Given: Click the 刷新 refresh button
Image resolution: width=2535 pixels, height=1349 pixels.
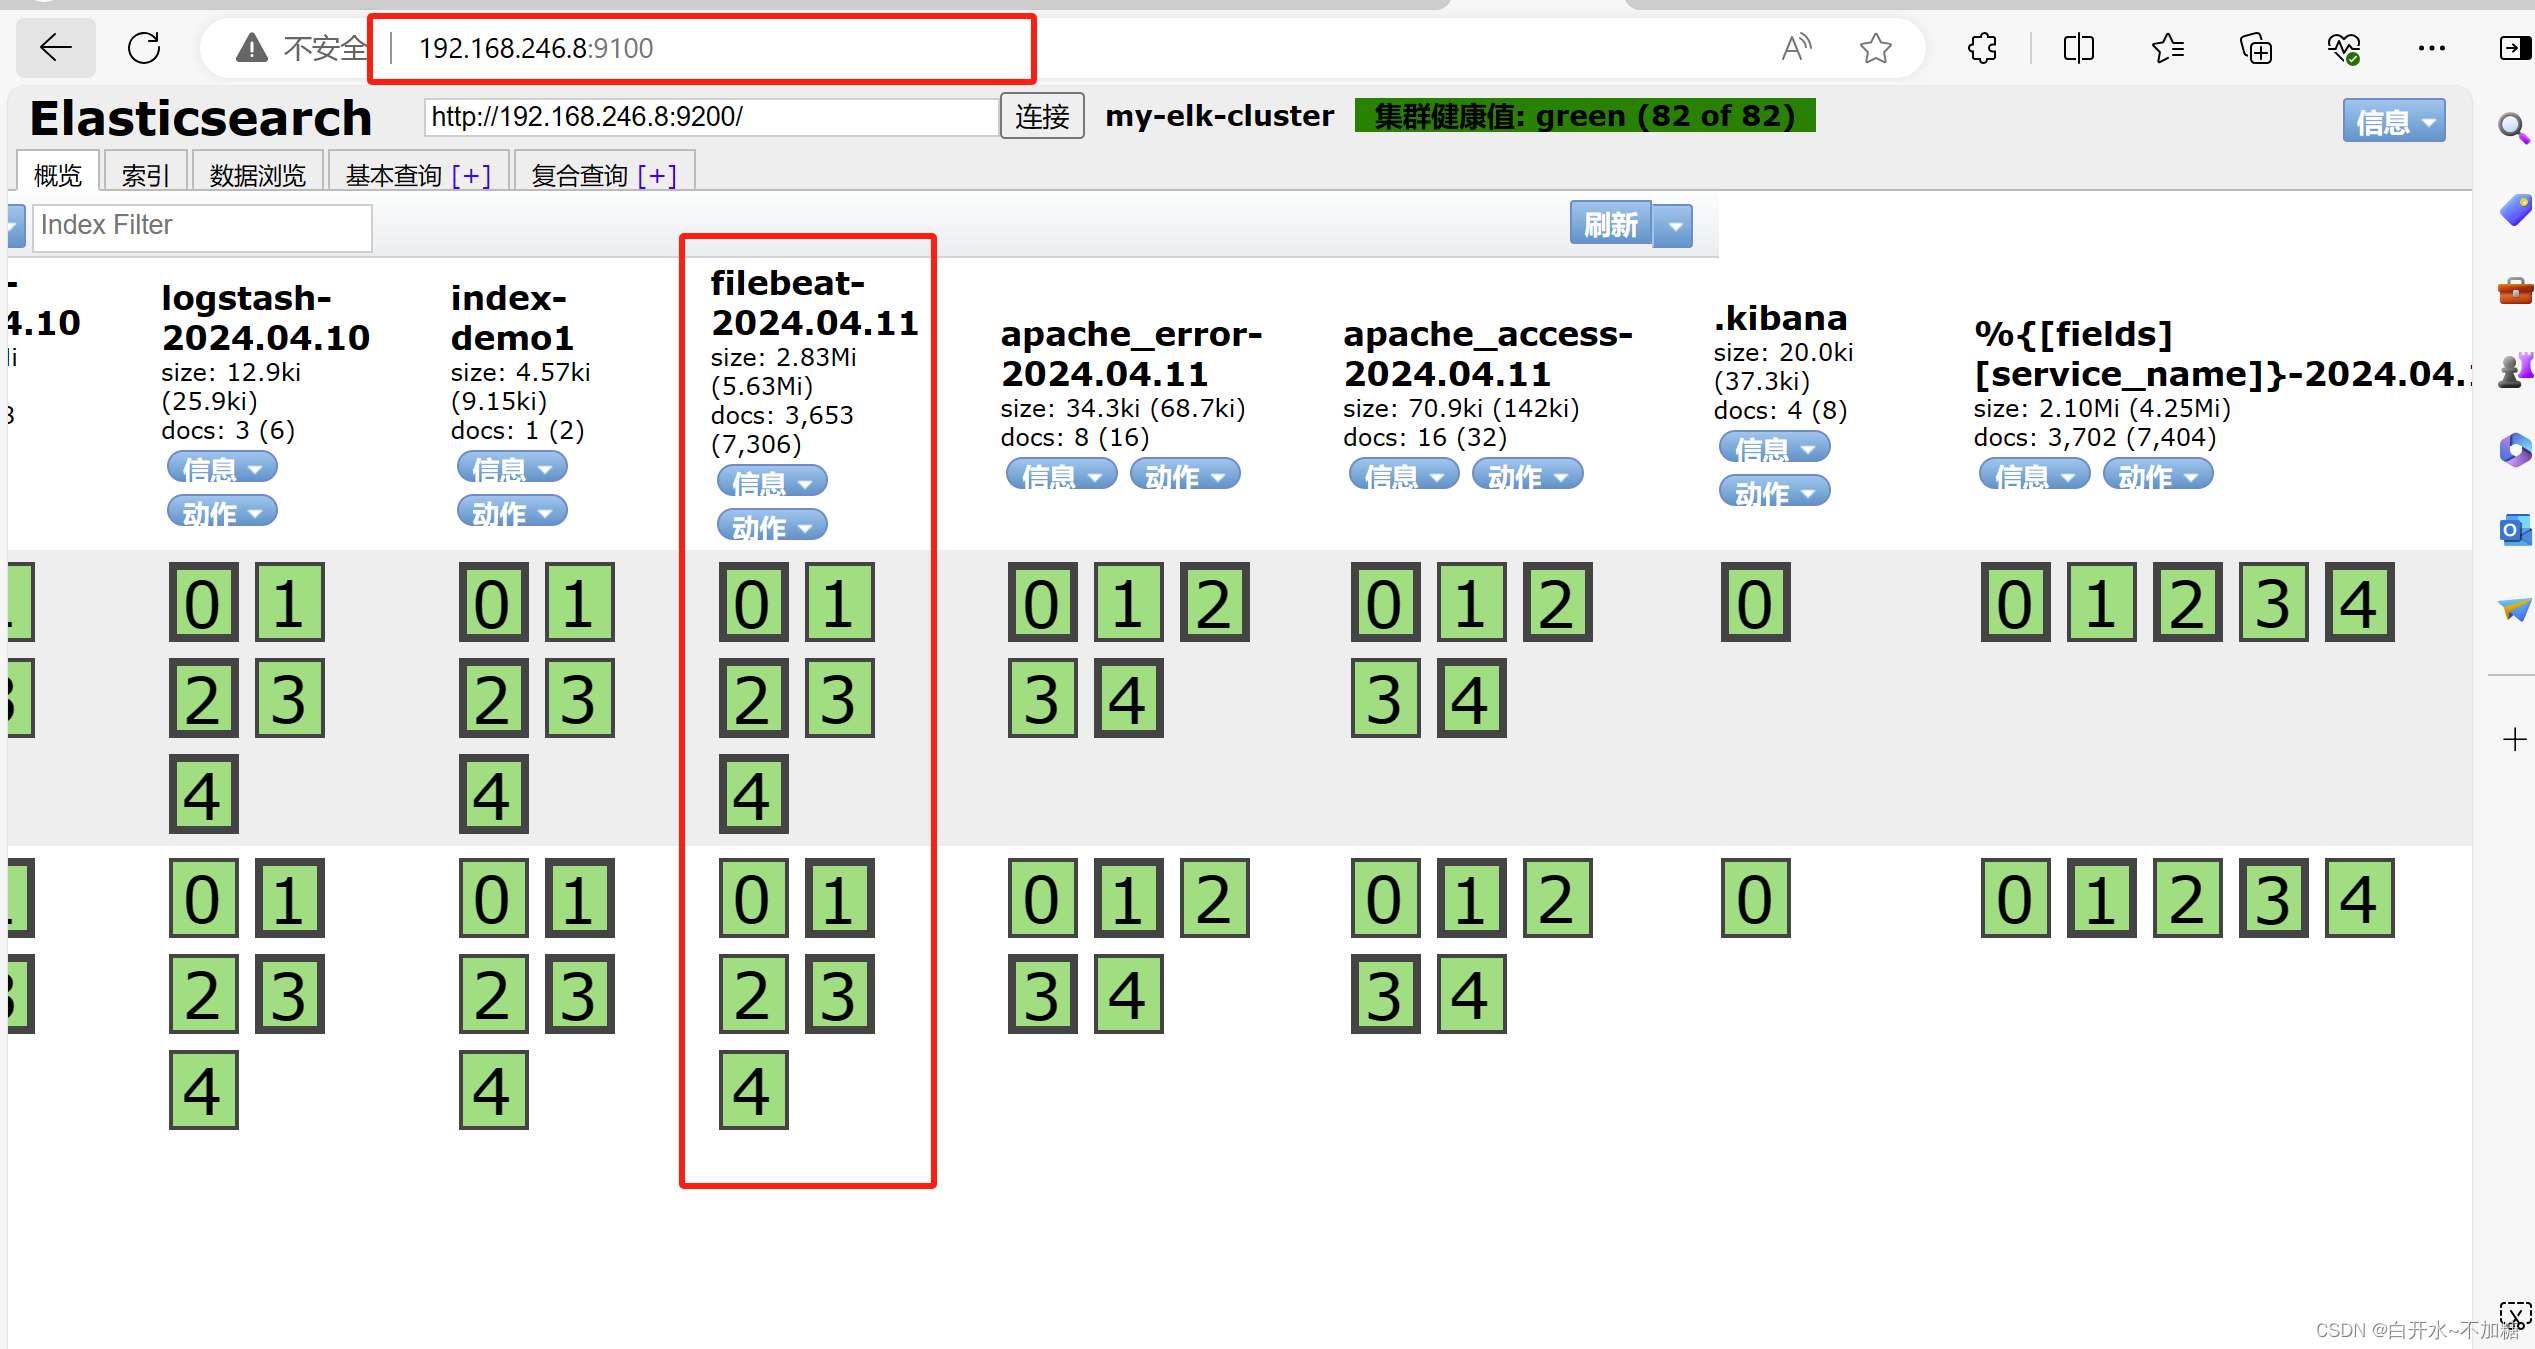Looking at the screenshot, I should 1611,224.
